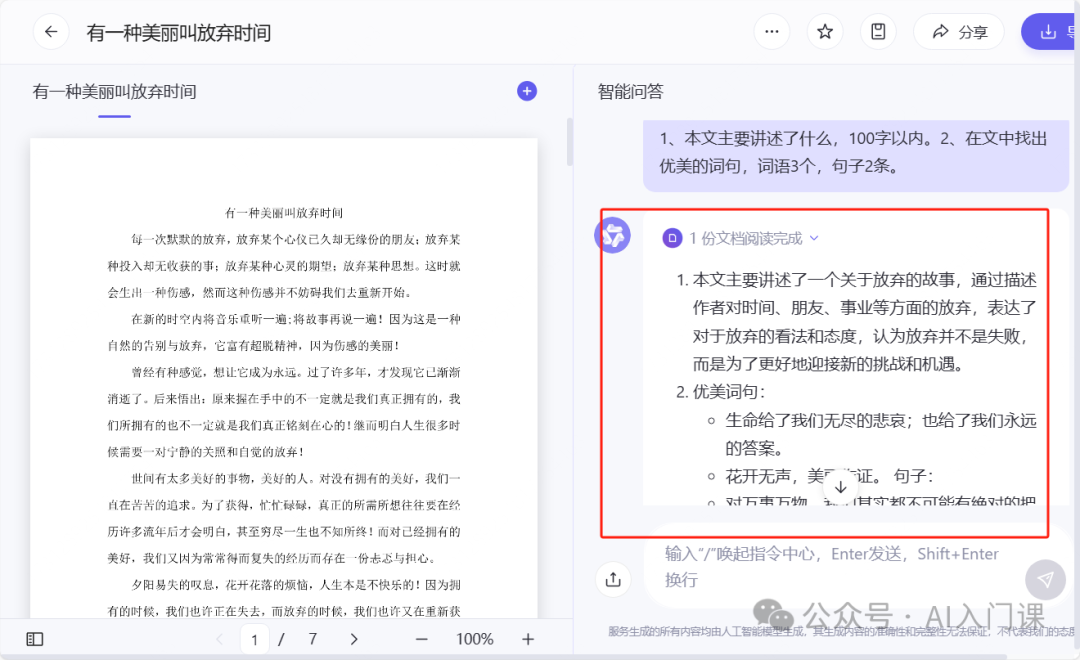Star this document as favorite
1080x660 pixels.
pos(825,32)
